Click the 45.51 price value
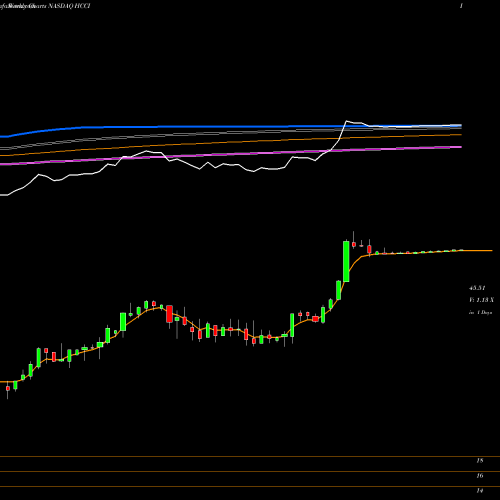The image size is (500, 500). (477, 288)
